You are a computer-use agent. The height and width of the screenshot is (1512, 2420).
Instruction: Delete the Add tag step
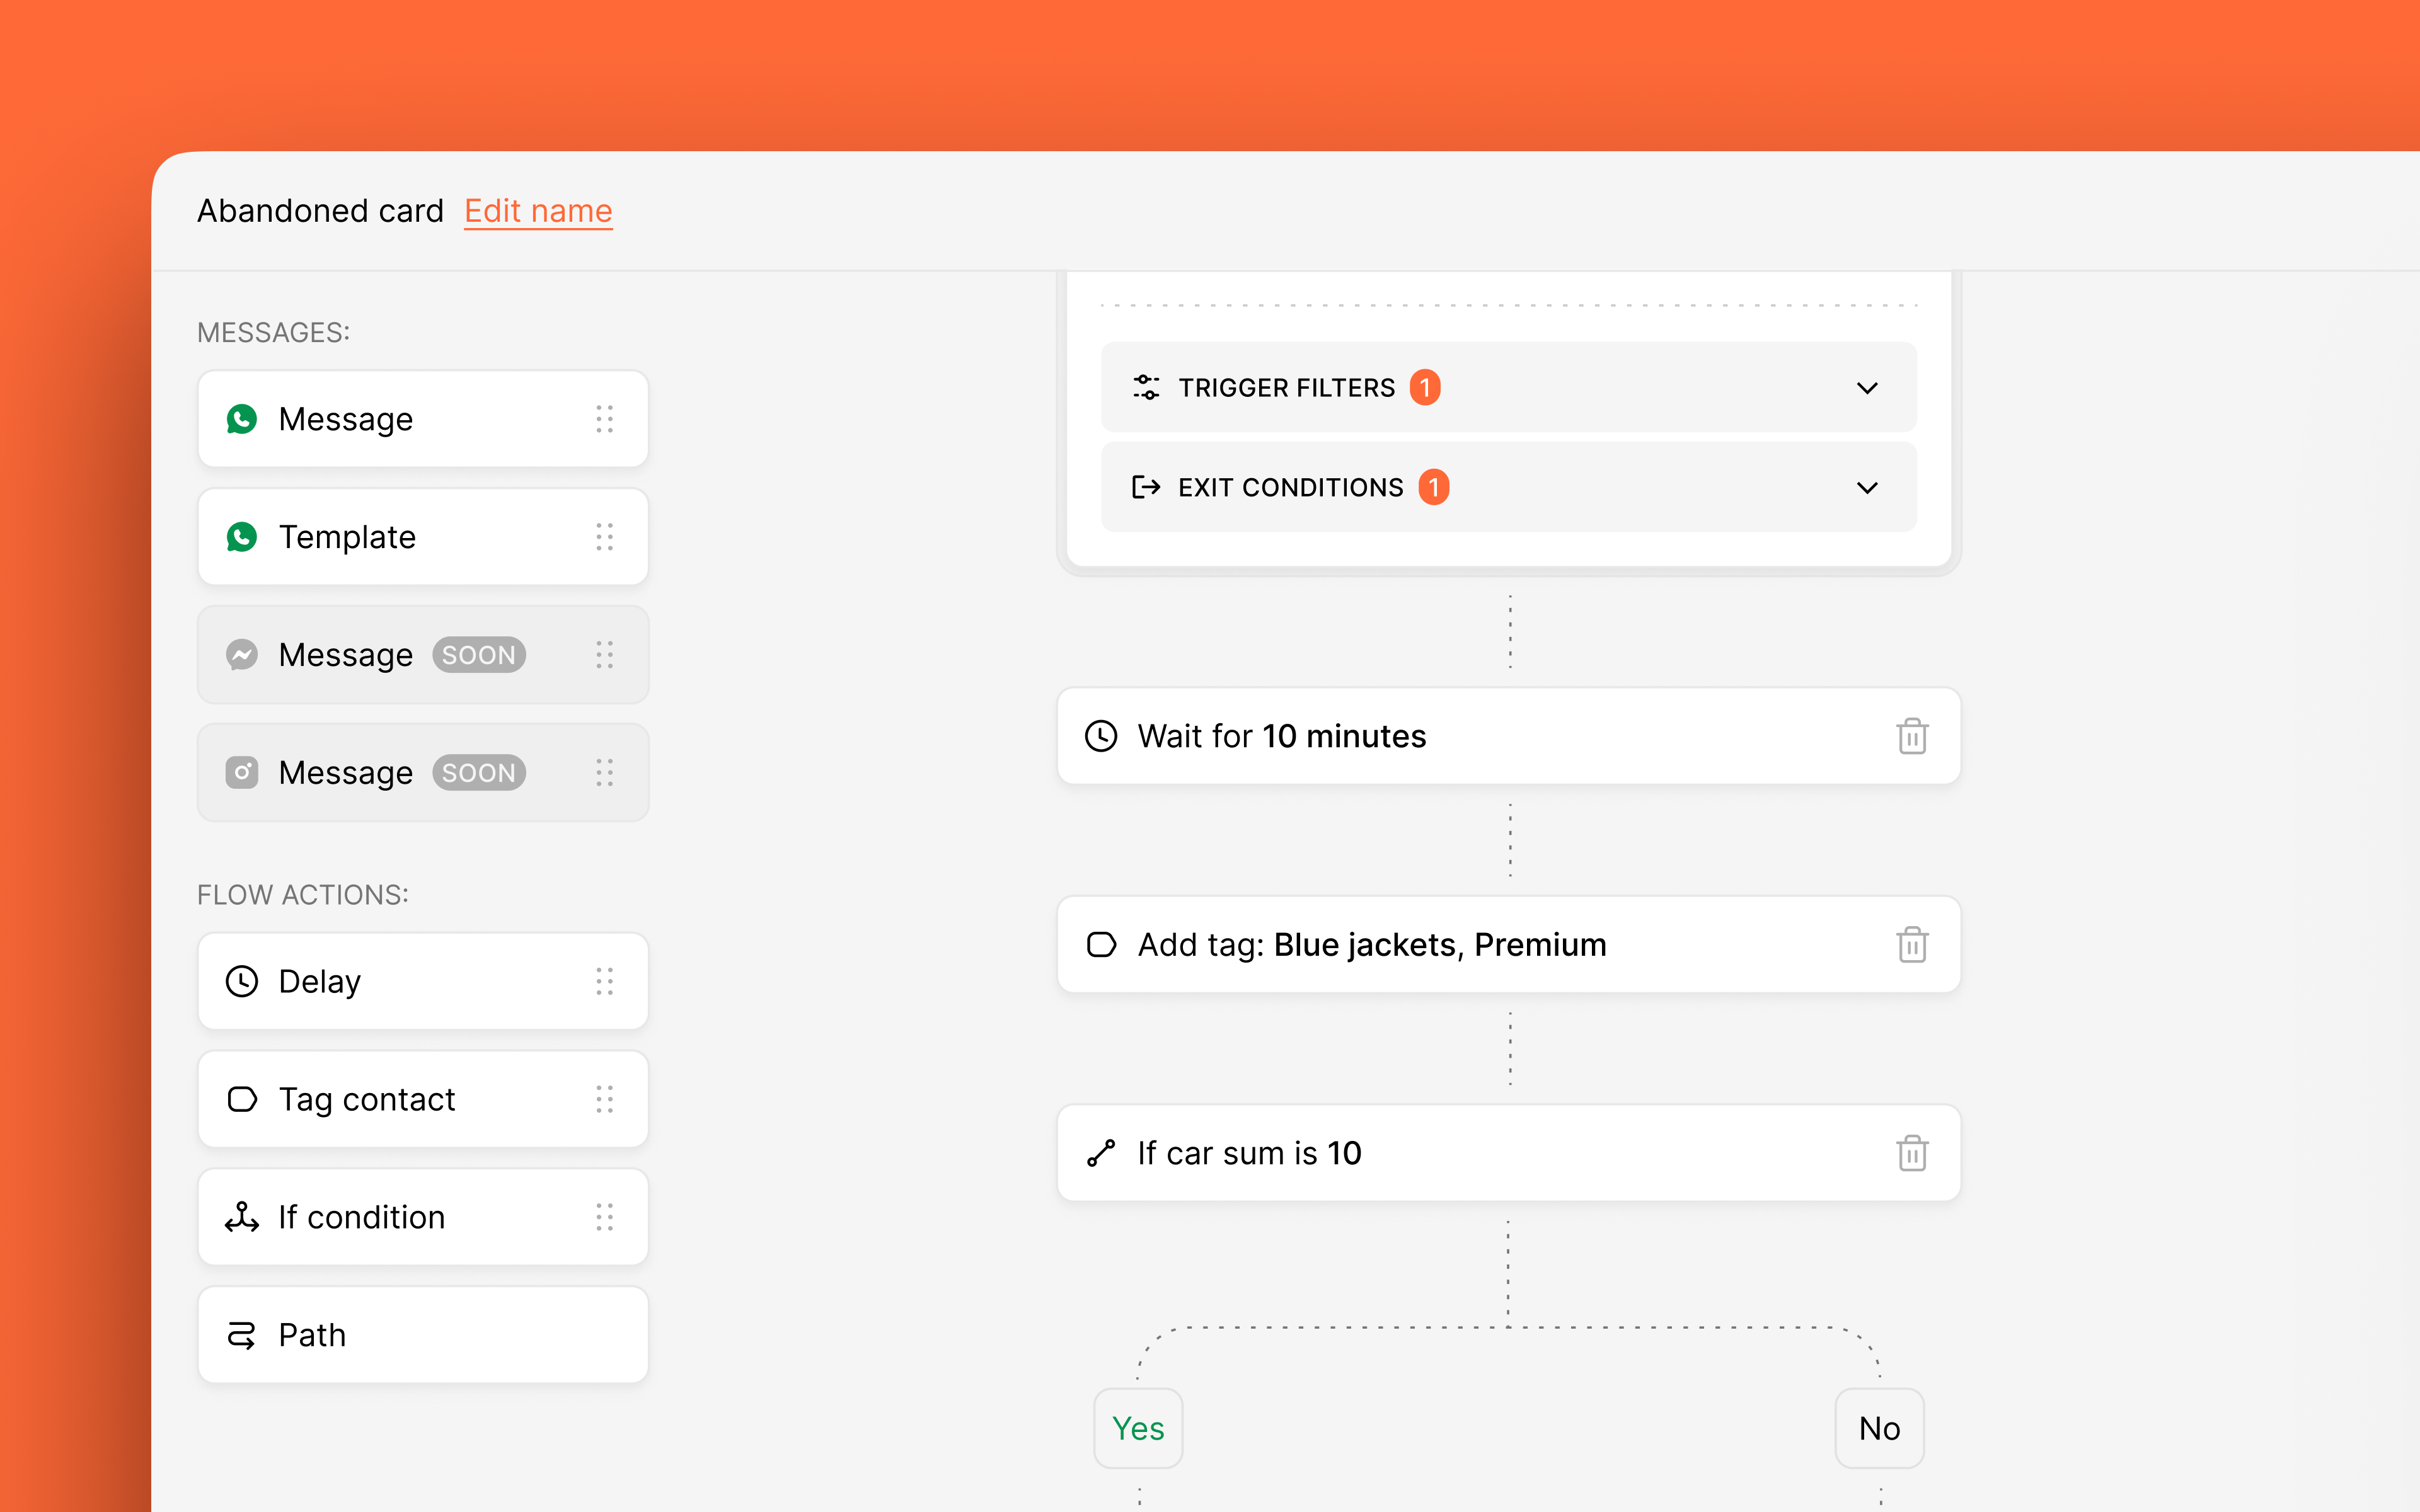[1912, 944]
